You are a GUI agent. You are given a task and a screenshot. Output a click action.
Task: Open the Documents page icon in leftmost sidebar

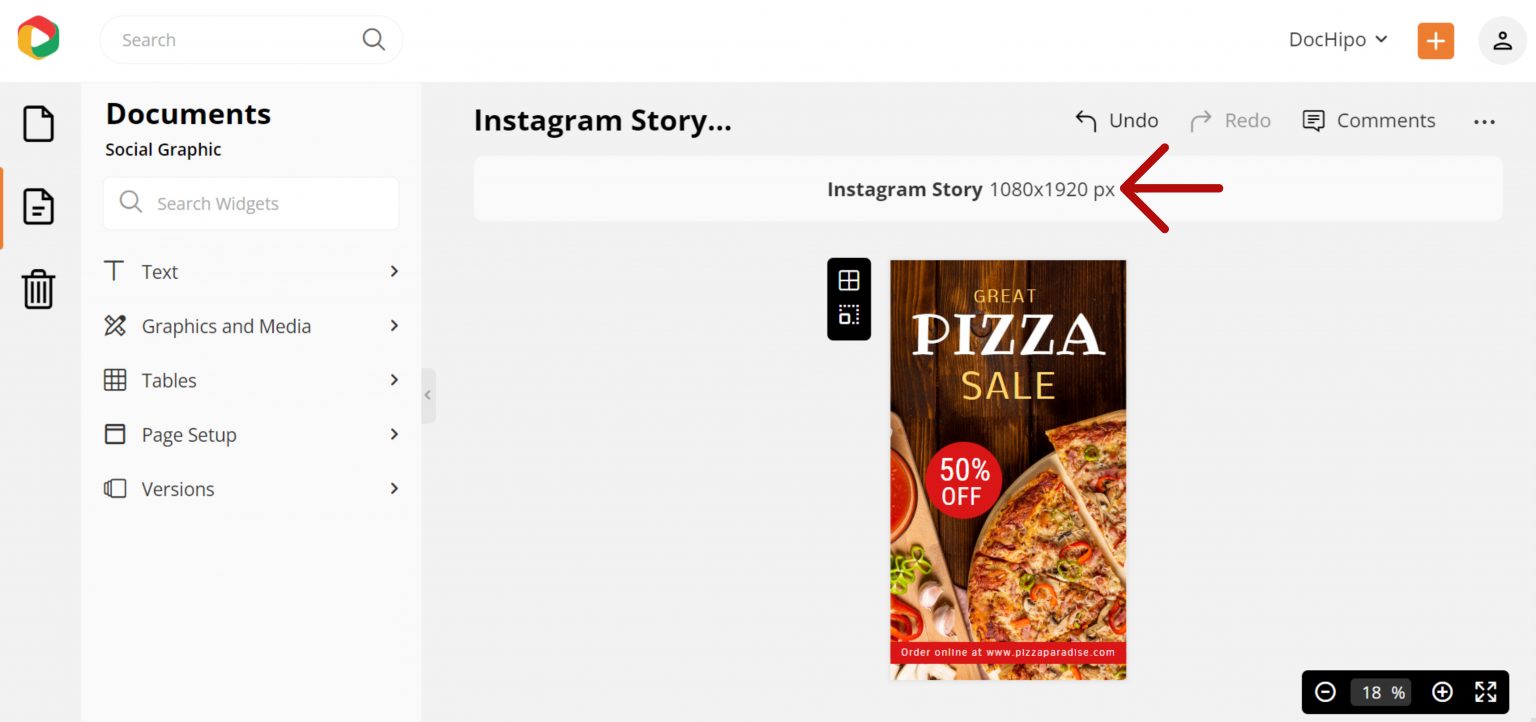tap(38, 207)
